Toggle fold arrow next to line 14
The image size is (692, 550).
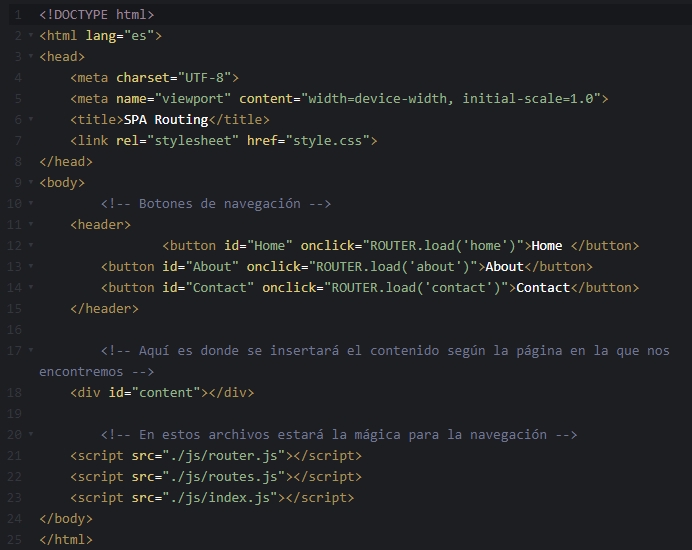click(31, 287)
